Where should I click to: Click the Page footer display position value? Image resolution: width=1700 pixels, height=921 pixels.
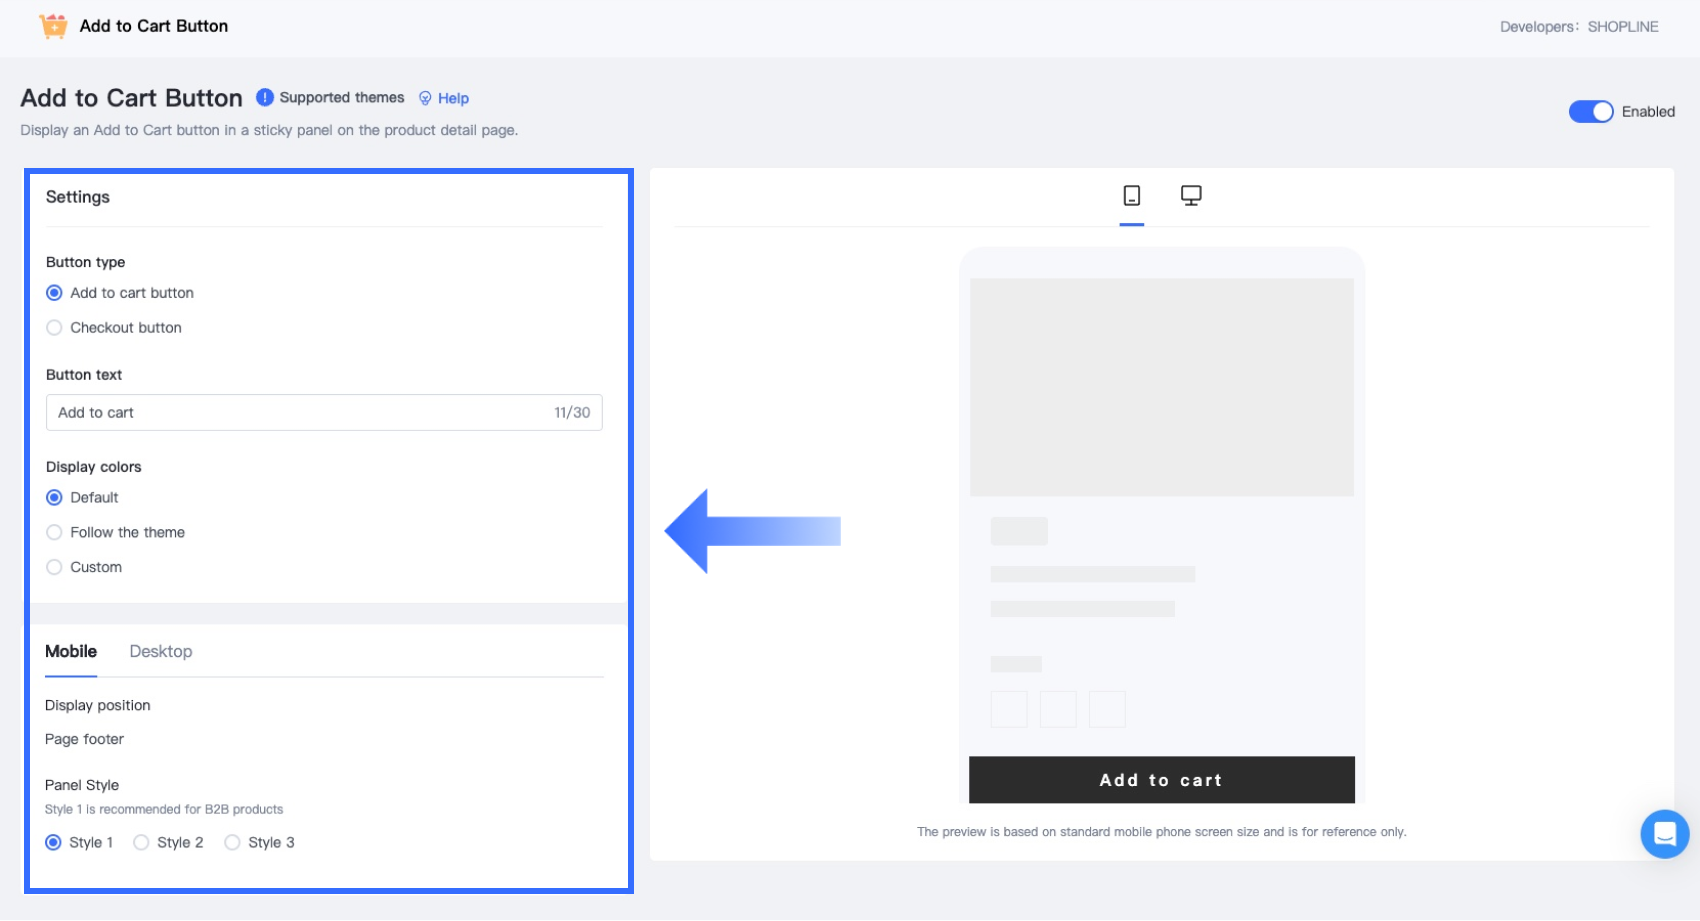click(84, 740)
